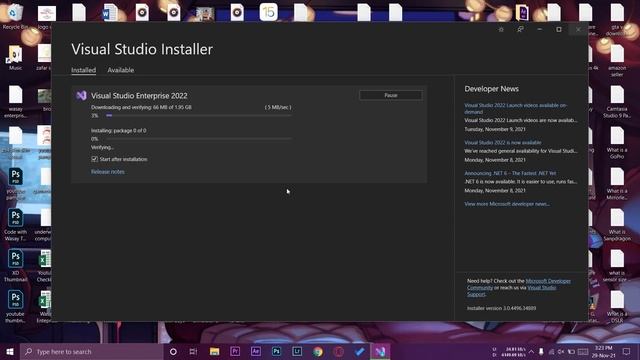Click the send feedback icon in title bar
Screen dimensions: 640x360
pyautogui.click(x=520, y=29)
